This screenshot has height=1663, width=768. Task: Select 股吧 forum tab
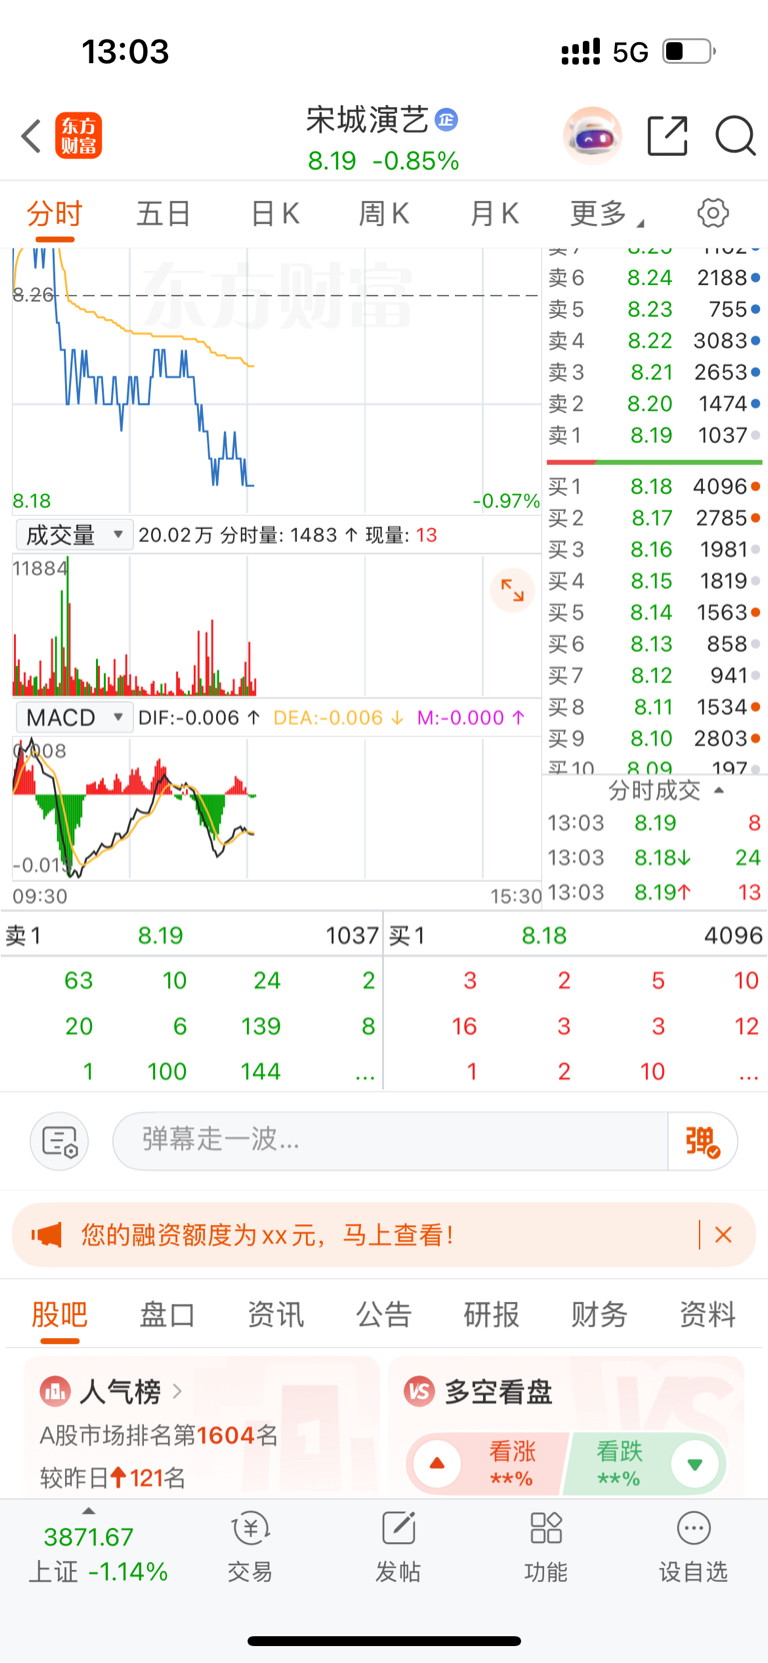pyautogui.click(x=59, y=1314)
